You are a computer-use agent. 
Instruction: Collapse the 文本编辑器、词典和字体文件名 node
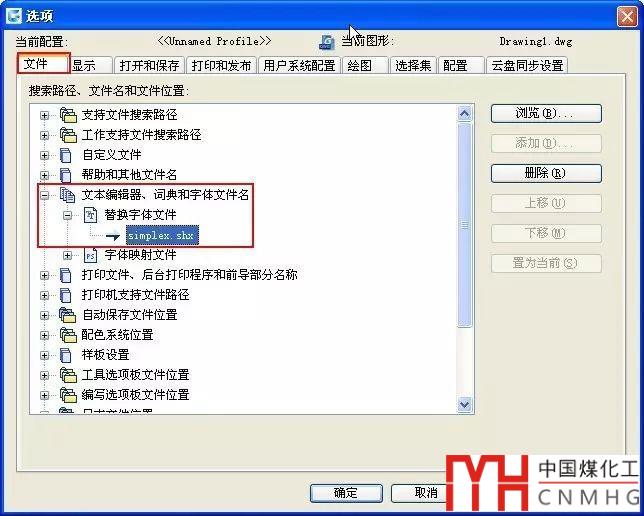pos(44,195)
